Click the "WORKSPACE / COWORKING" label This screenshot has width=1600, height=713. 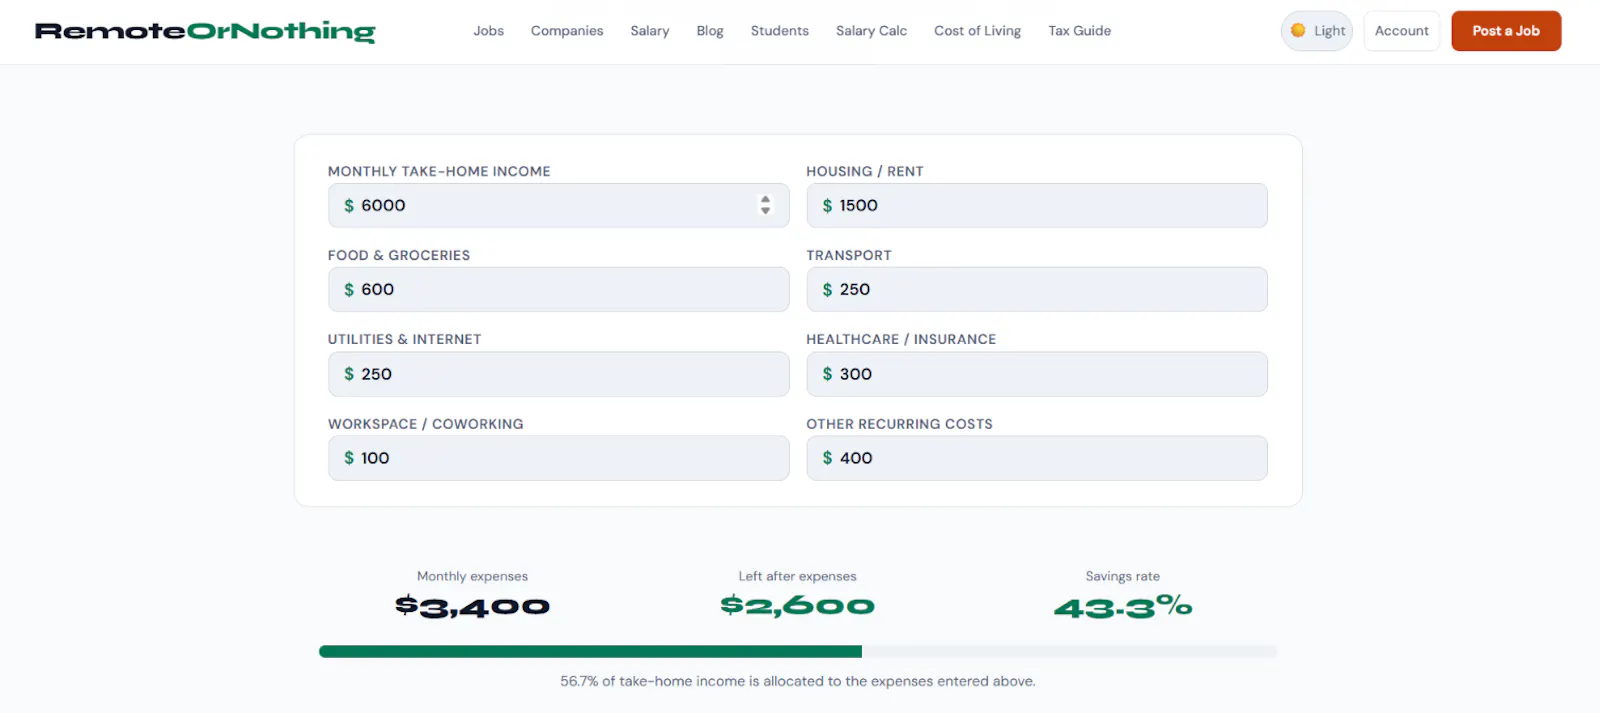tap(426, 424)
